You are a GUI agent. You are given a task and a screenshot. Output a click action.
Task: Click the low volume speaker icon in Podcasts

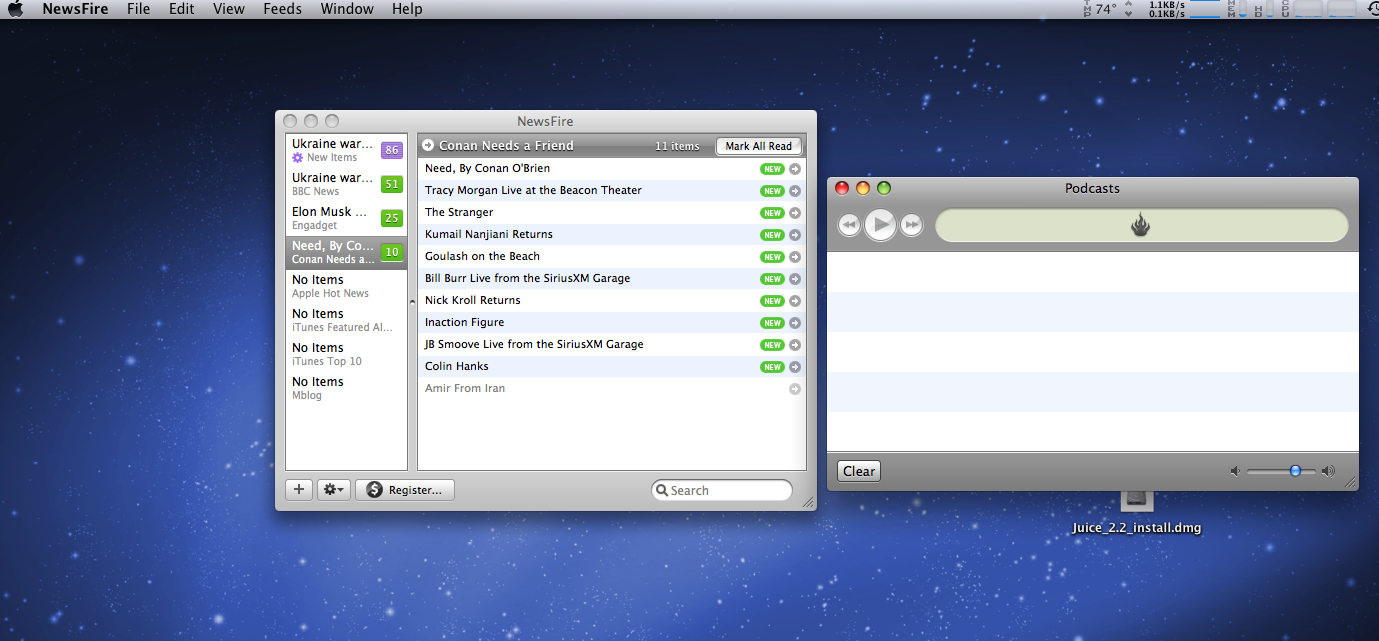pyautogui.click(x=1235, y=471)
